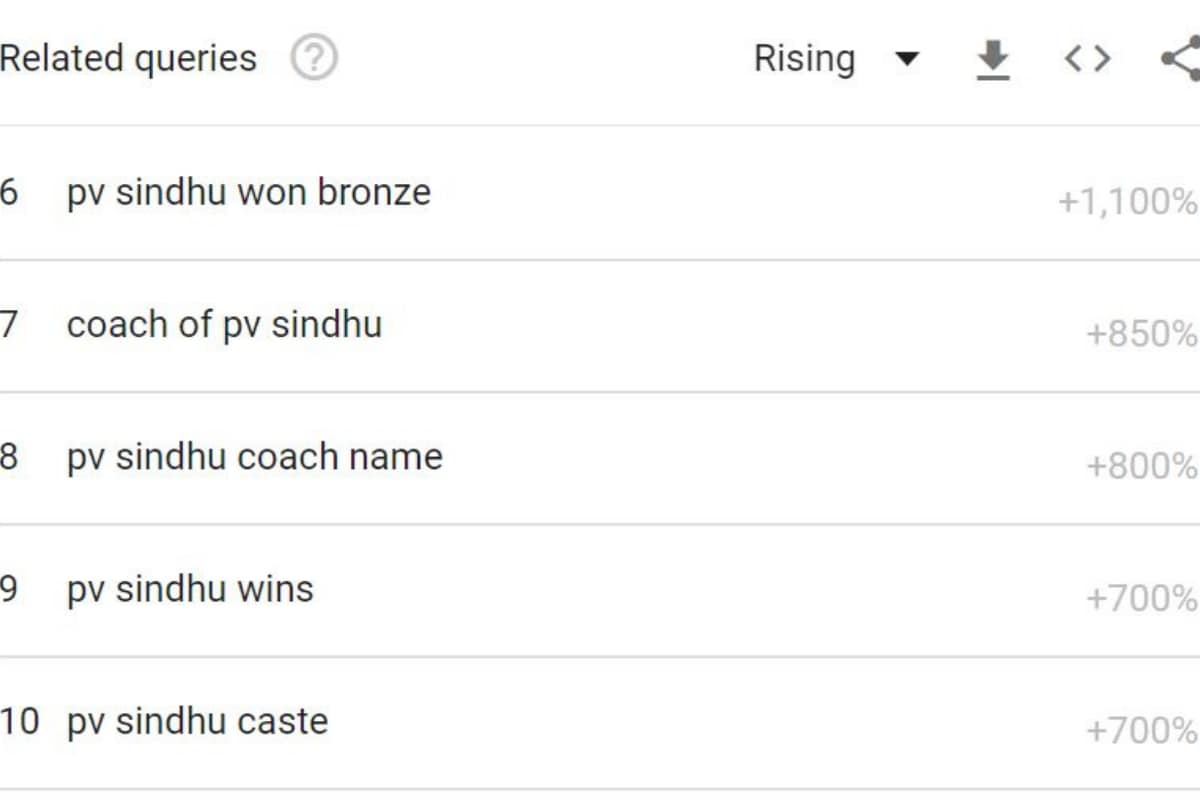This screenshot has height=800, width=1200.
Task: Expand the Rising dropdown arrow
Action: (x=907, y=59)
